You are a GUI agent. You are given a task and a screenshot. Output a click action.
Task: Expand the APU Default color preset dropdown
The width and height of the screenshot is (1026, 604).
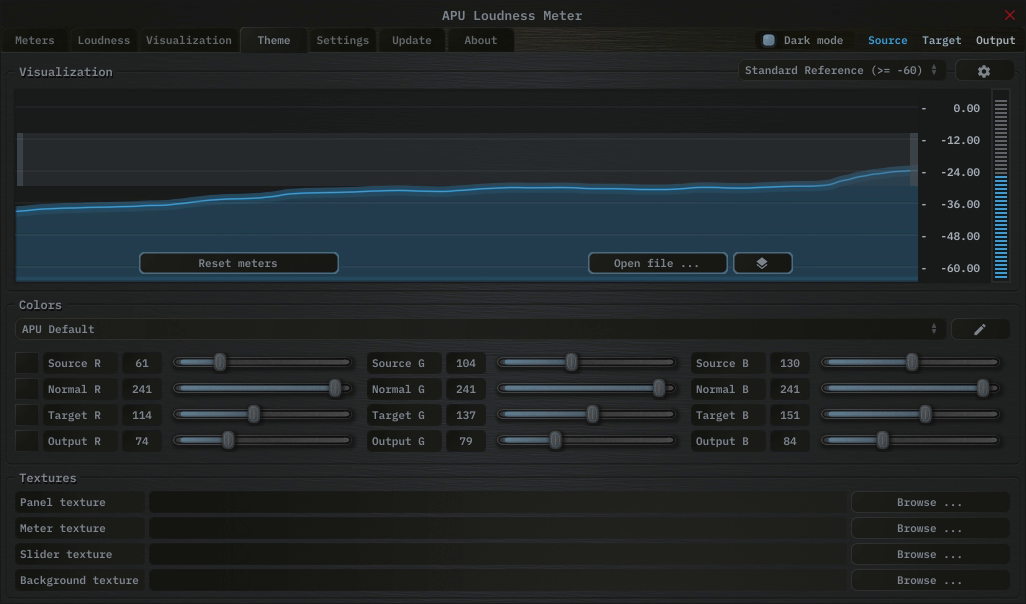pos(480,329)
